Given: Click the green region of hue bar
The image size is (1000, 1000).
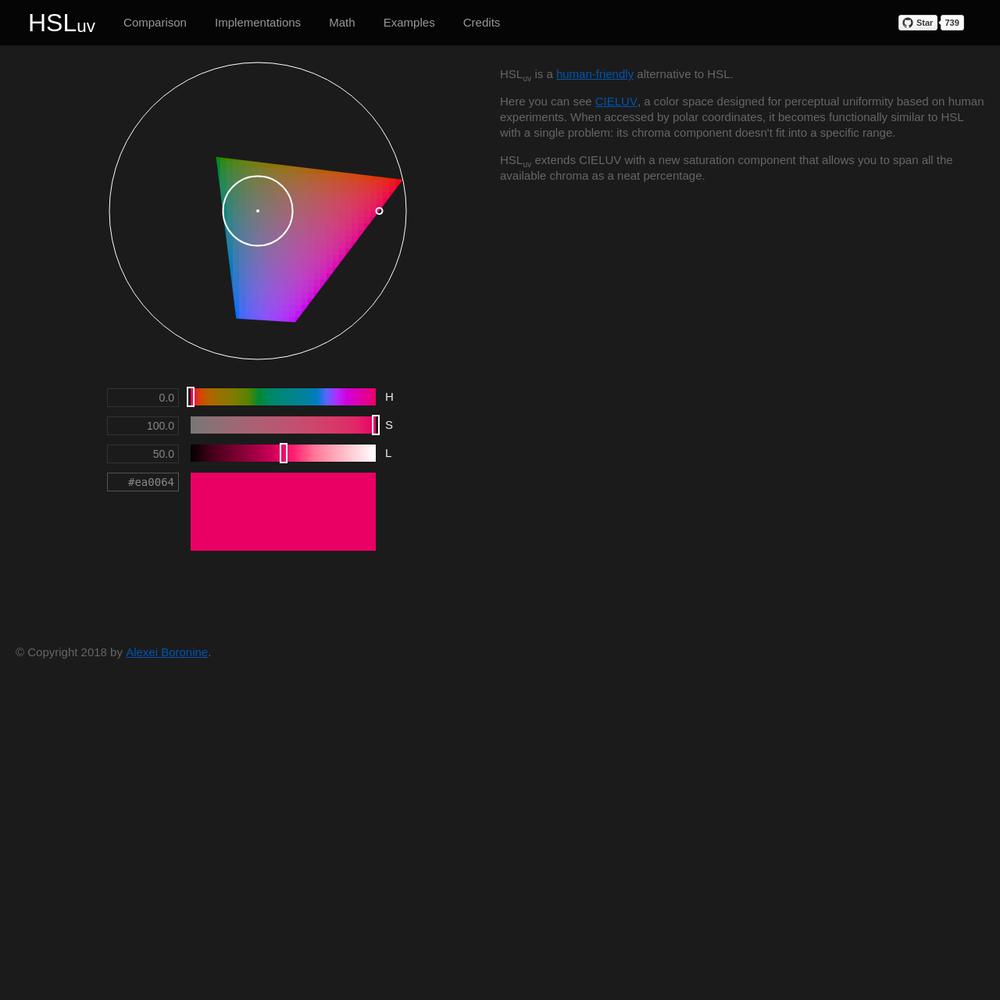Looking at the screenshot, I should point(258,397).
